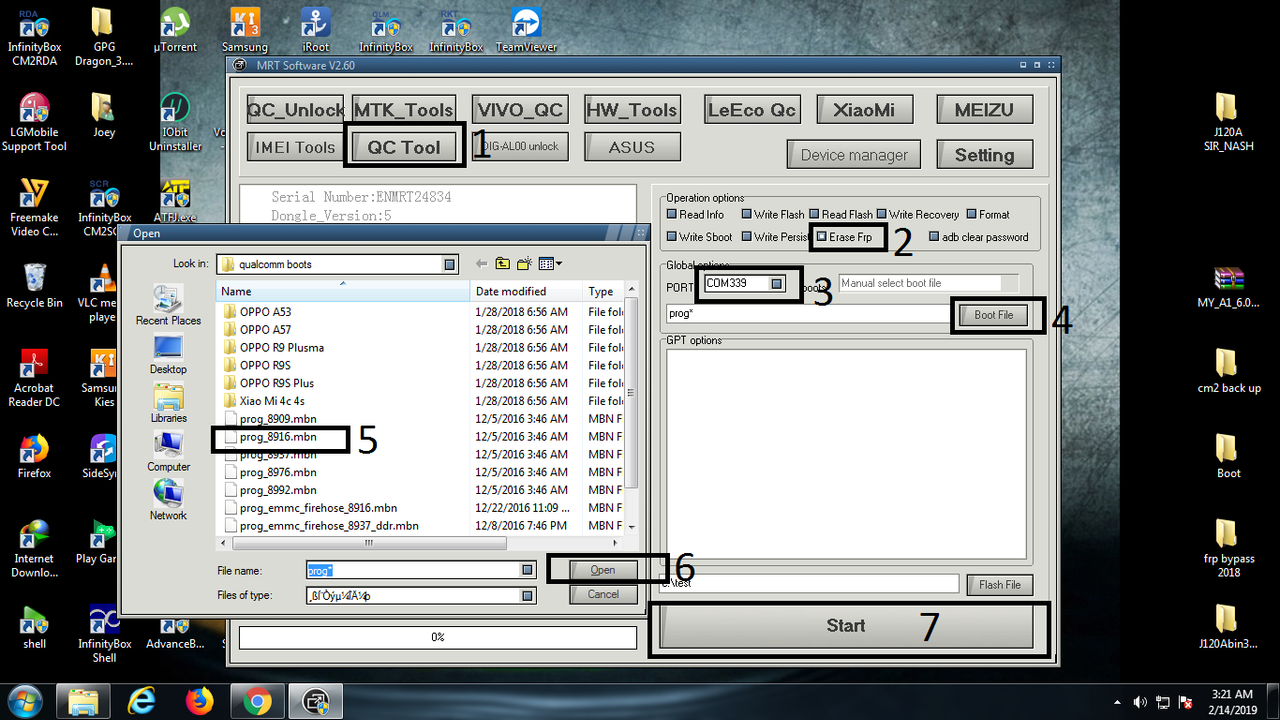This screenshot has width=1280, height=720.
Task: Click Open button in file dialog
Action: click(603, 570)
